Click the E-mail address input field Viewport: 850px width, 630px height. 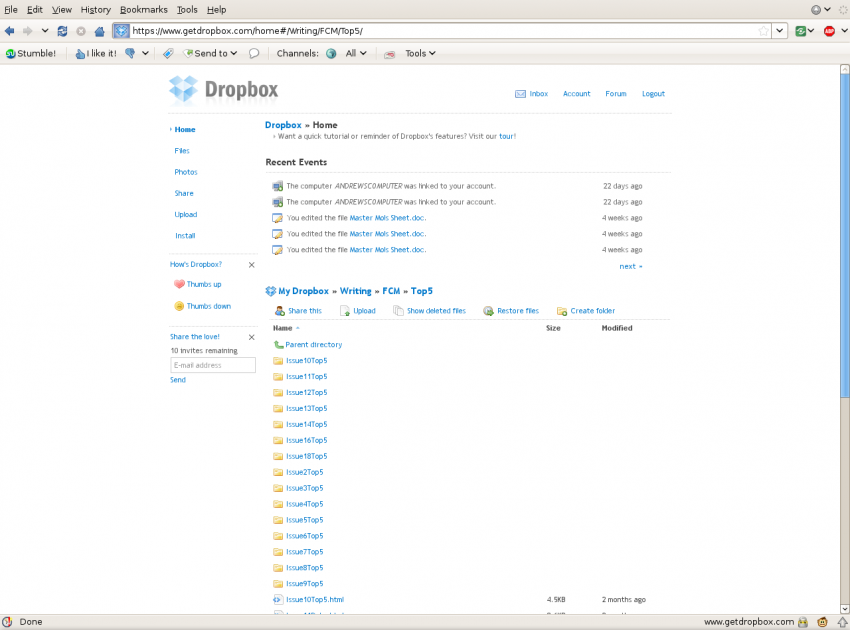pyautogui.click(x=213, y=365)
